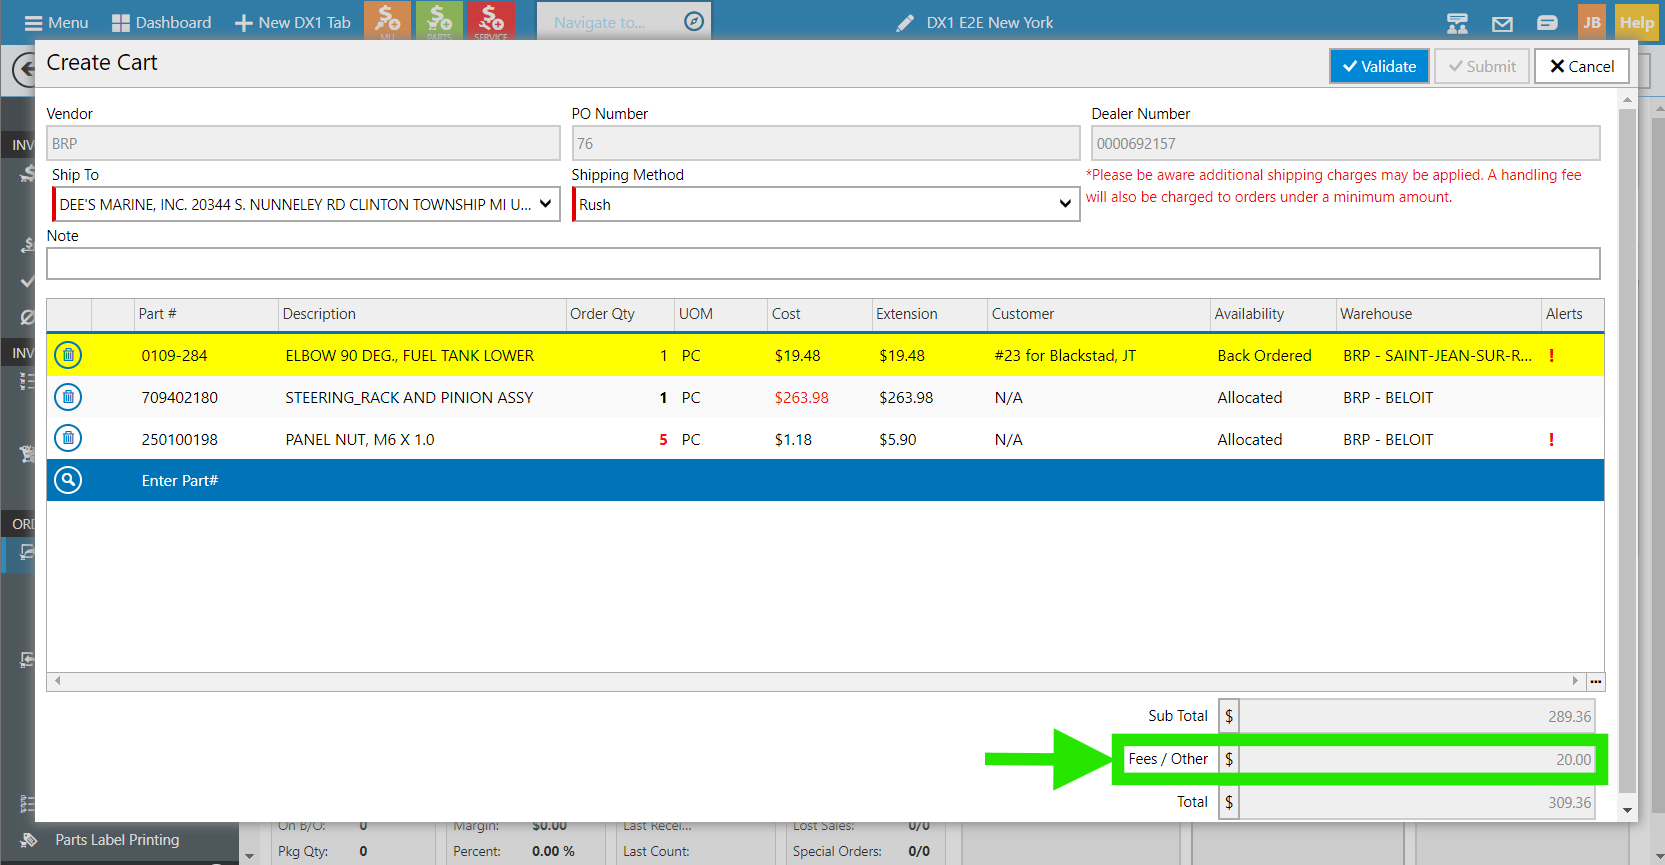Delete the 0109-284 row via trash icon

pyautogui.click(x=68, y=355)
